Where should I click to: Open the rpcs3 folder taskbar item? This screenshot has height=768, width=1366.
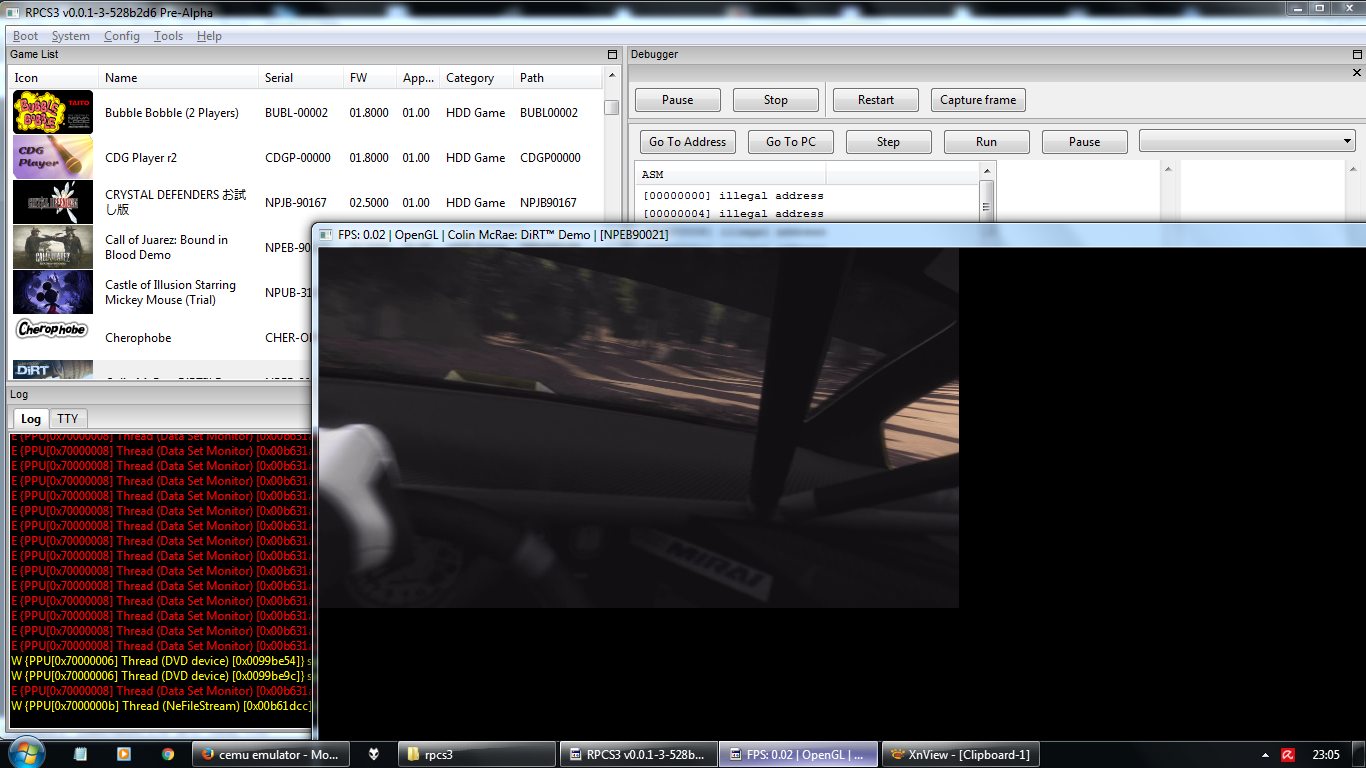(478, 754)
